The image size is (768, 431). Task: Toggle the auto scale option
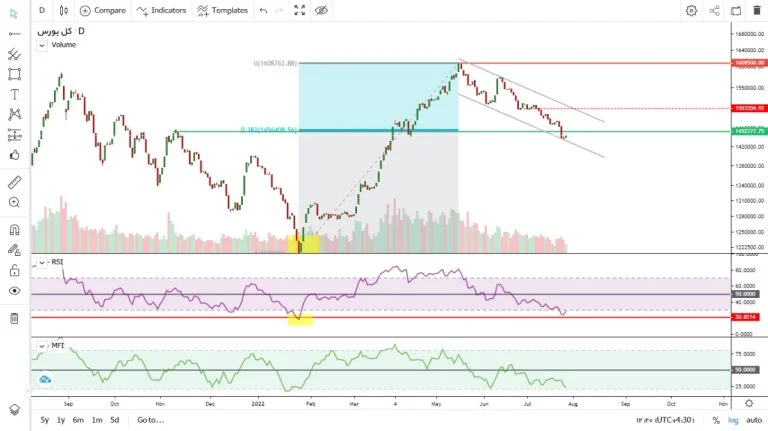(755, 420)
